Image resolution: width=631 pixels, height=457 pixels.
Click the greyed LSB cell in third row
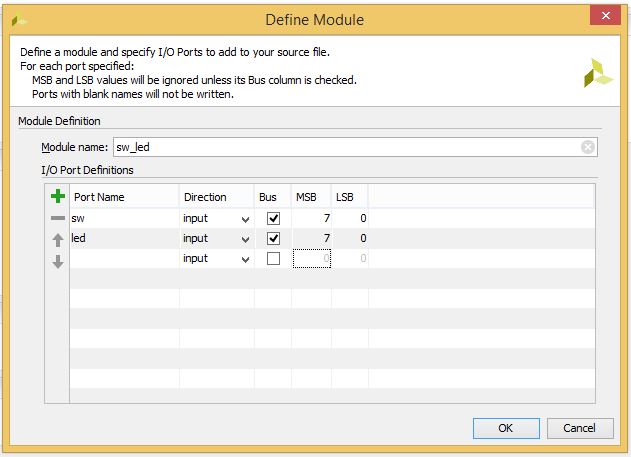[x=350, y=259]
